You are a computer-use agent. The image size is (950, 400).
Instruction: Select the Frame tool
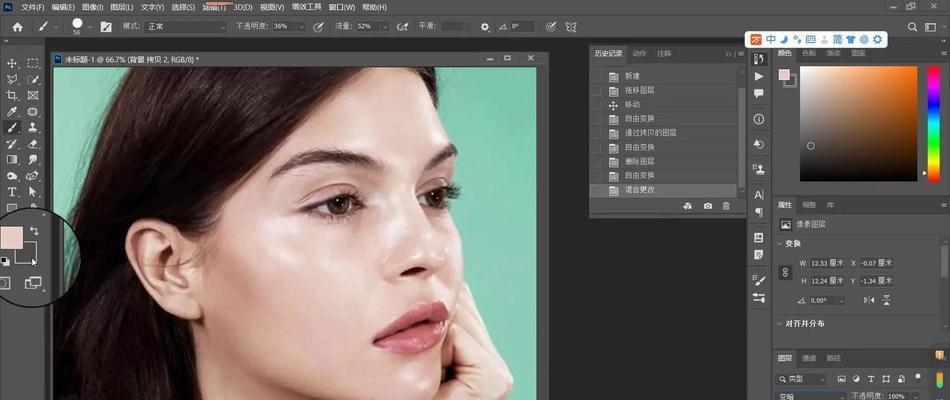pyautogui.click(x=33, y=96)
